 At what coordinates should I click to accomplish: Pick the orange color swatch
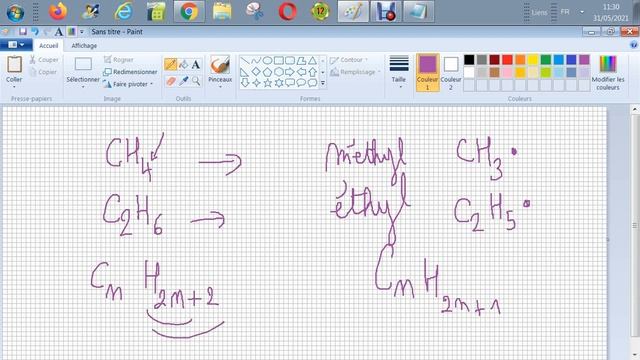520,60
